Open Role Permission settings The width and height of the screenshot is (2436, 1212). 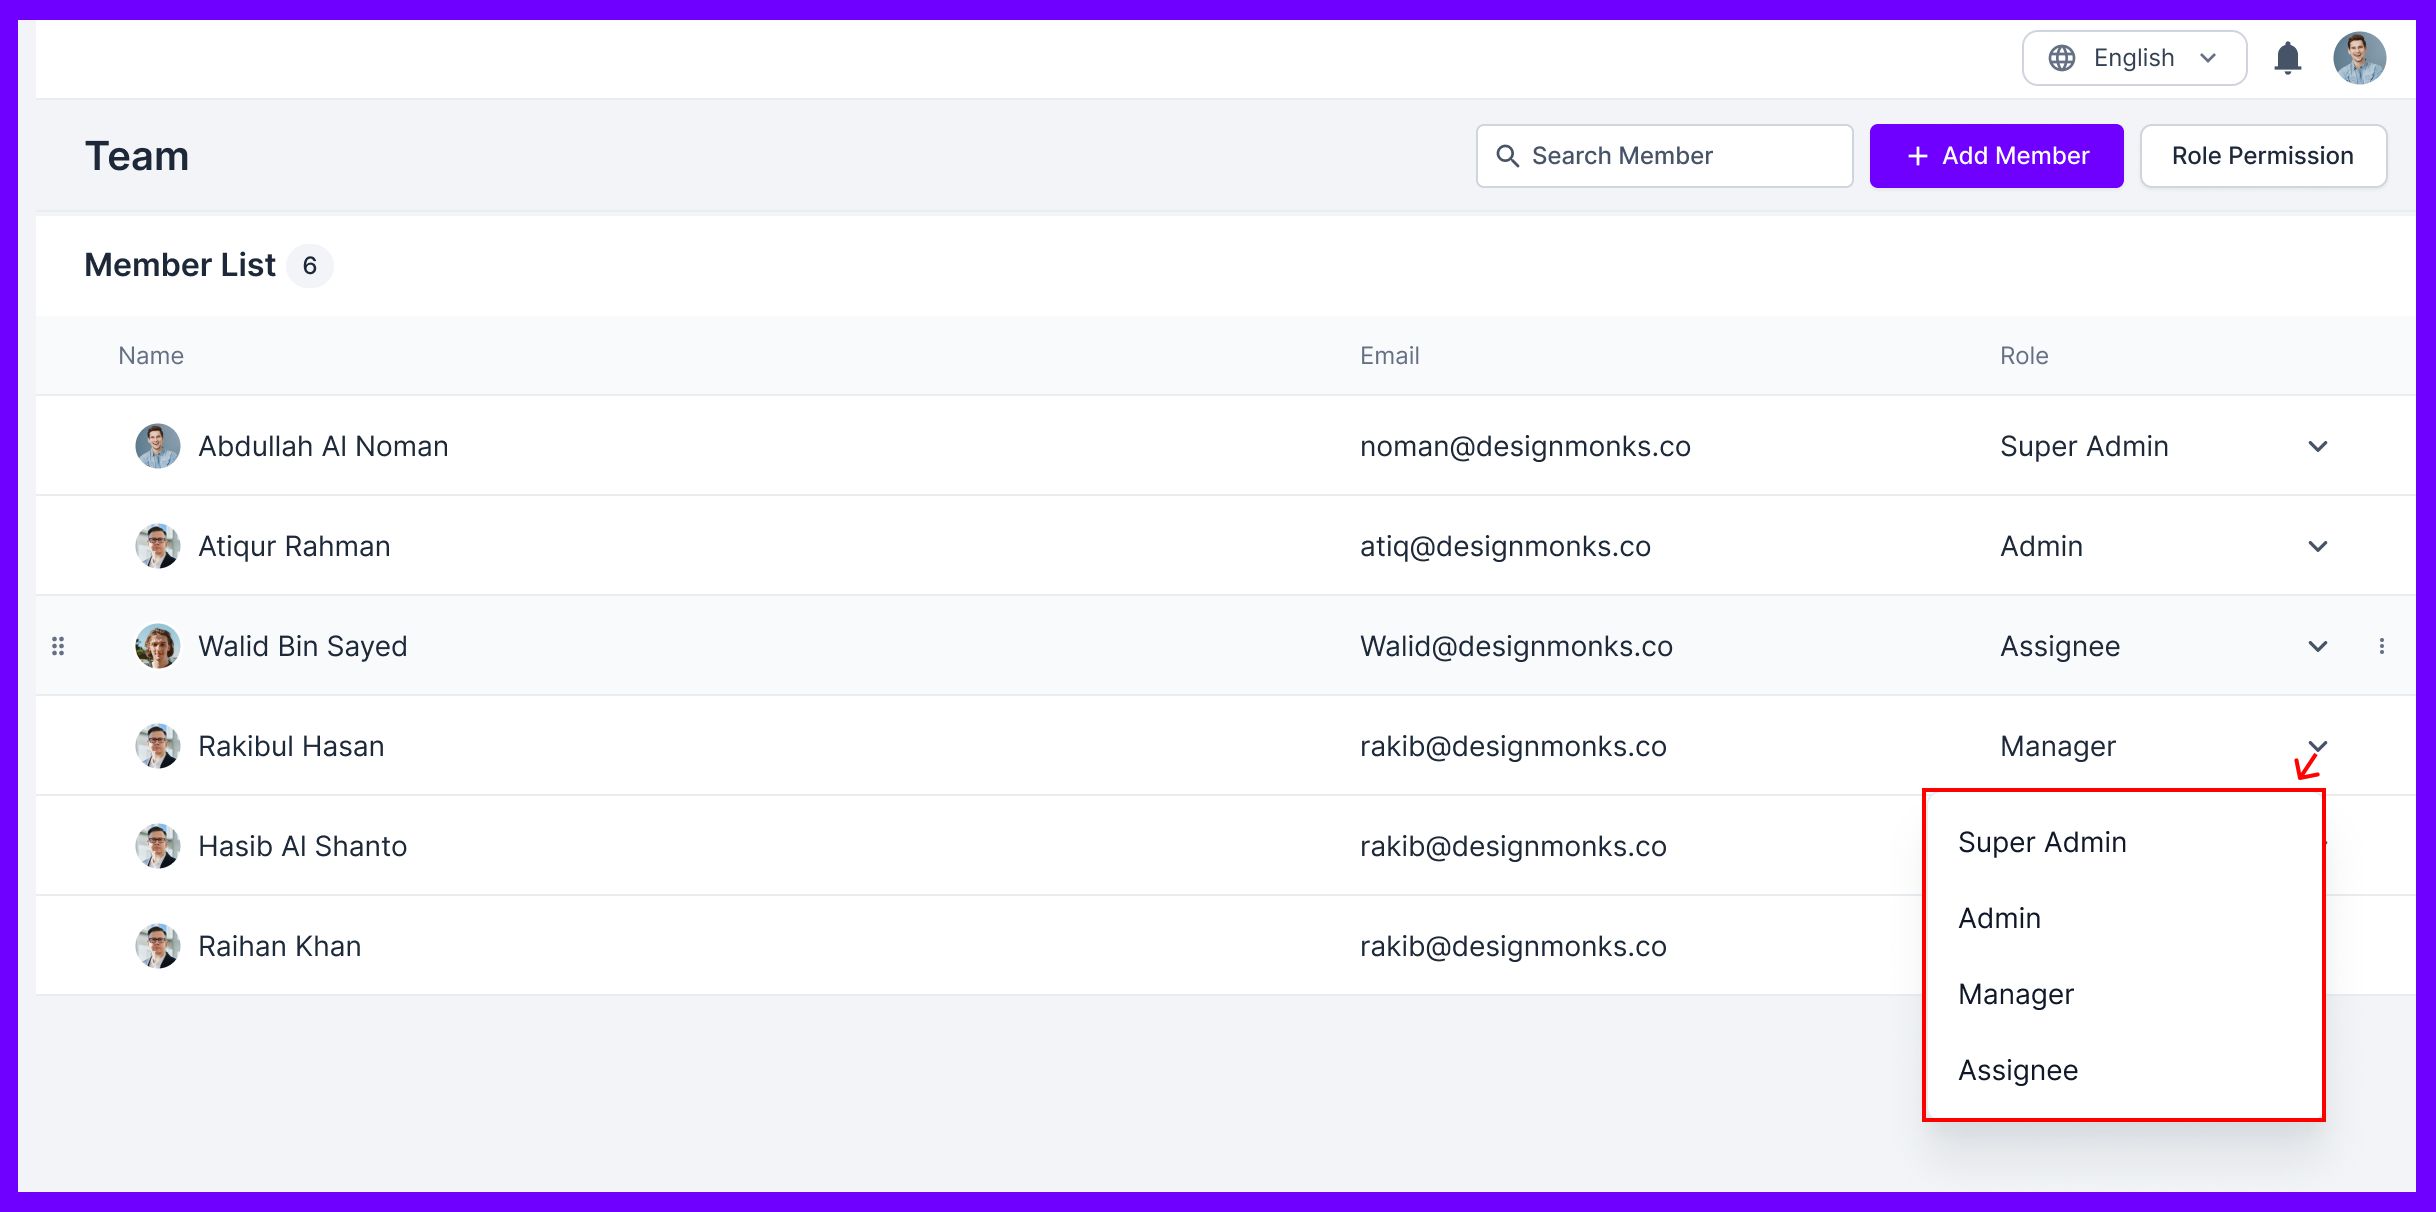point(2263,156)
